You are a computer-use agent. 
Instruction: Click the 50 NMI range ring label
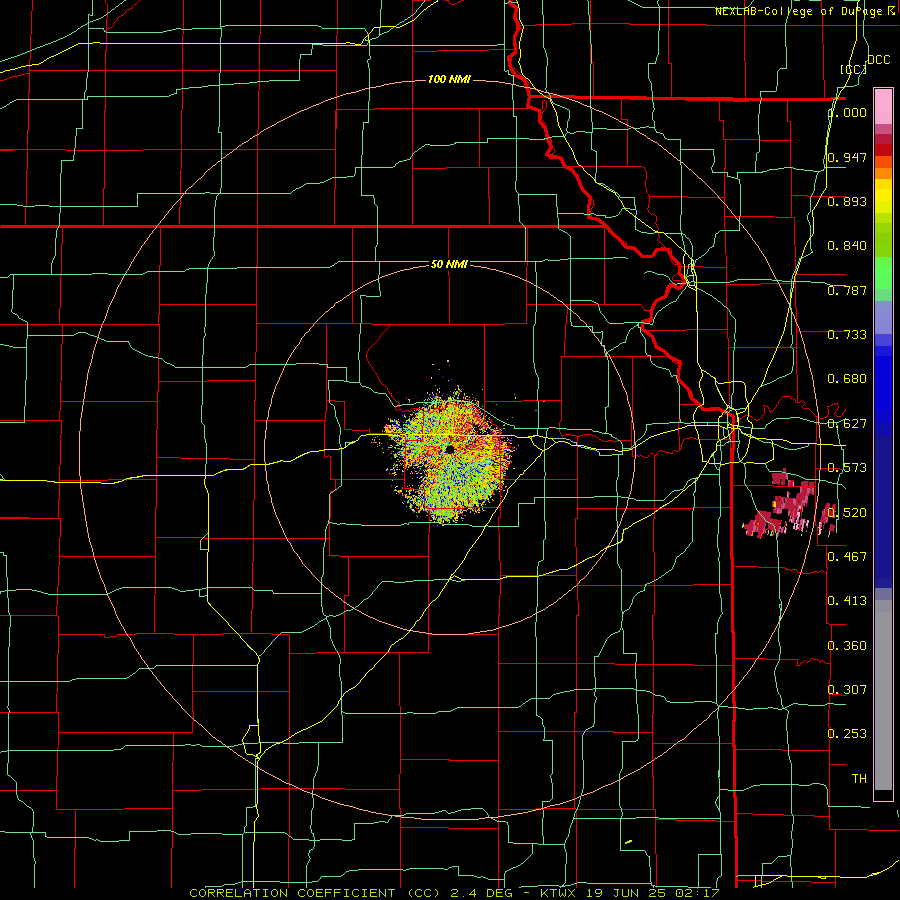tap(449, 264)
